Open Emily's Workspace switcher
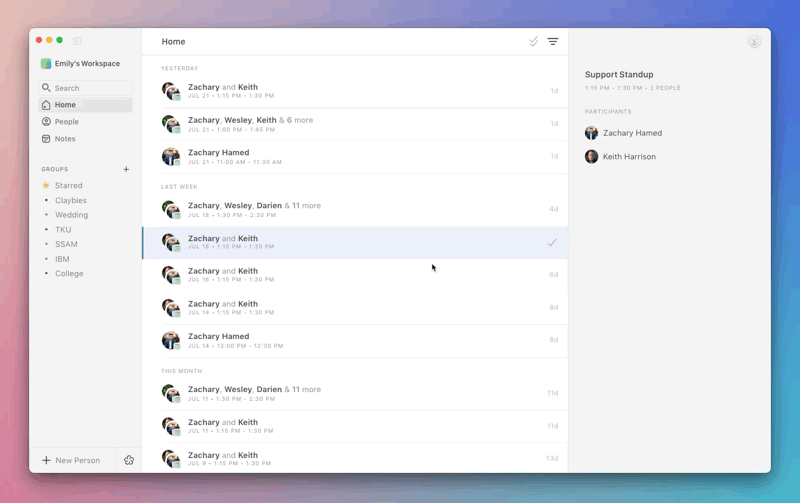 tap(81, 63)
